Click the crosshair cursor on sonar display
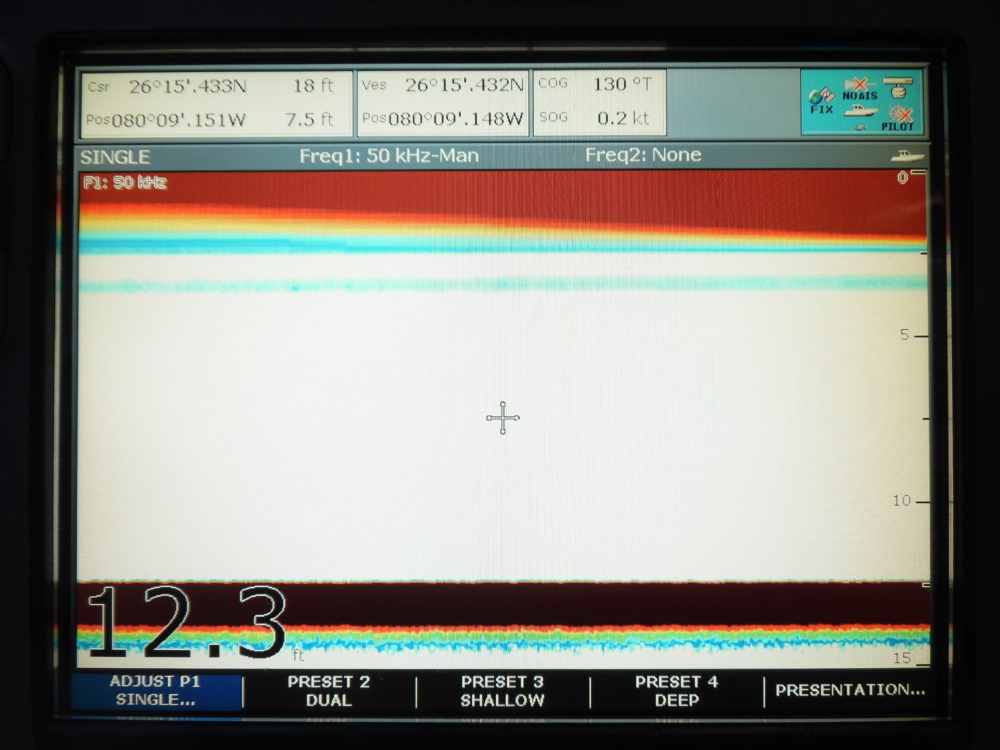 pos(503,418)
